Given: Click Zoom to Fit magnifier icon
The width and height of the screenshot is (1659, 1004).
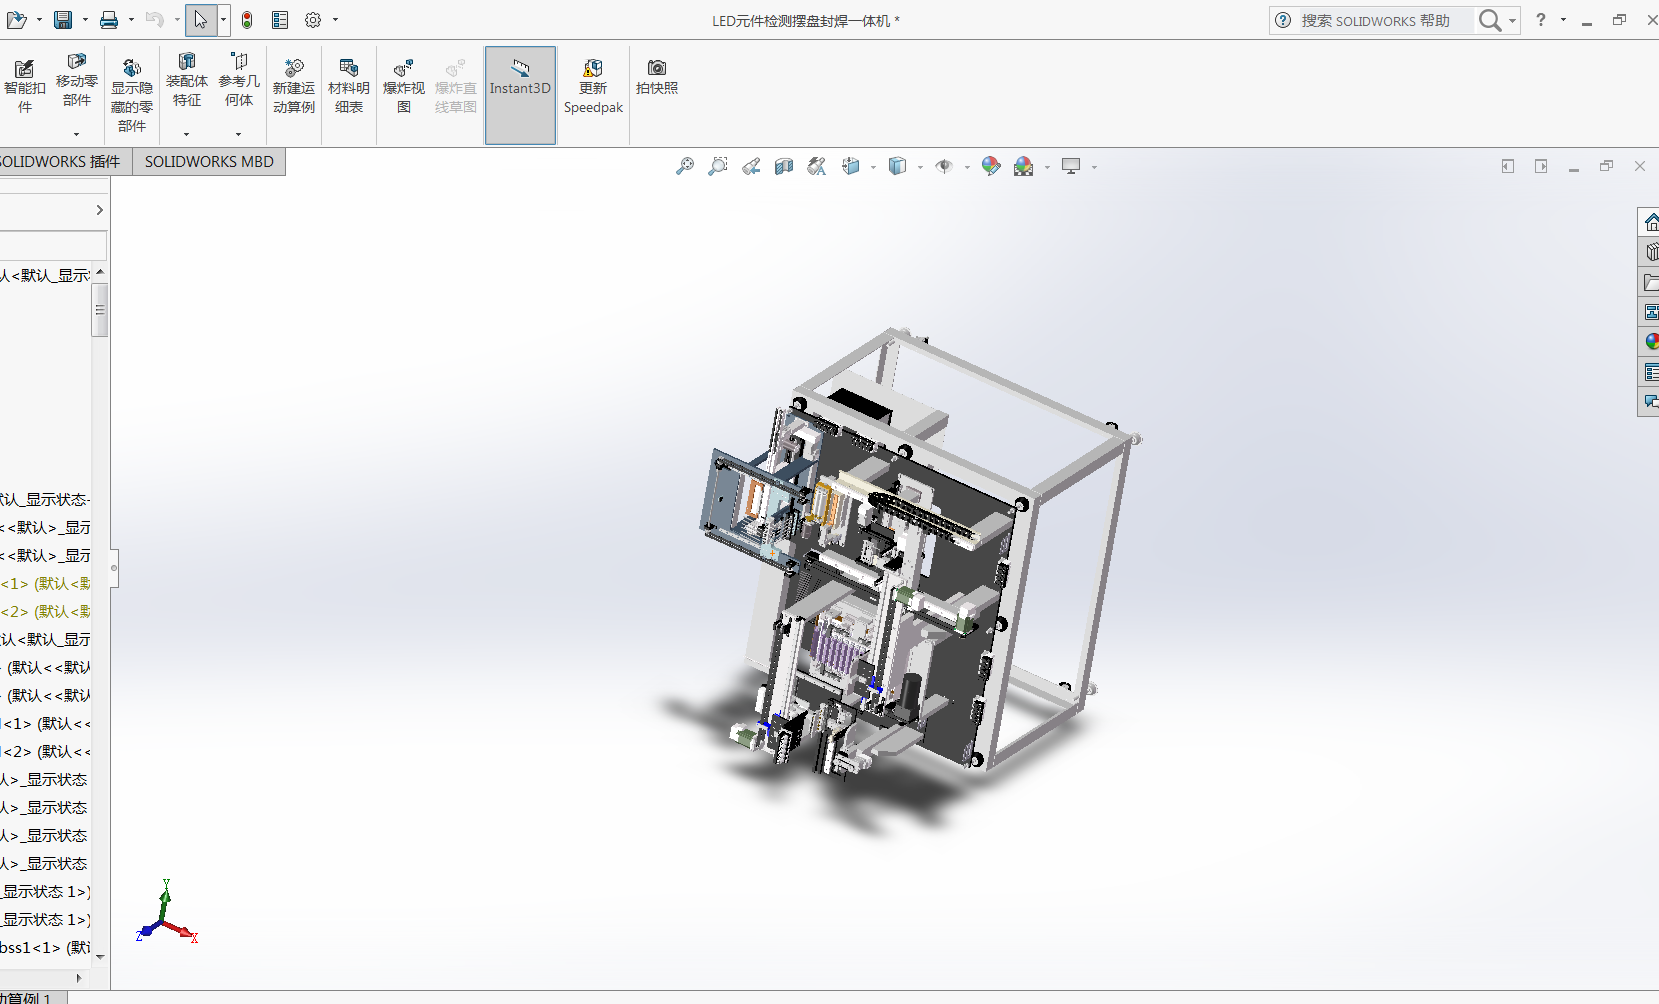Looking at the screenshot, I should 685,166.
